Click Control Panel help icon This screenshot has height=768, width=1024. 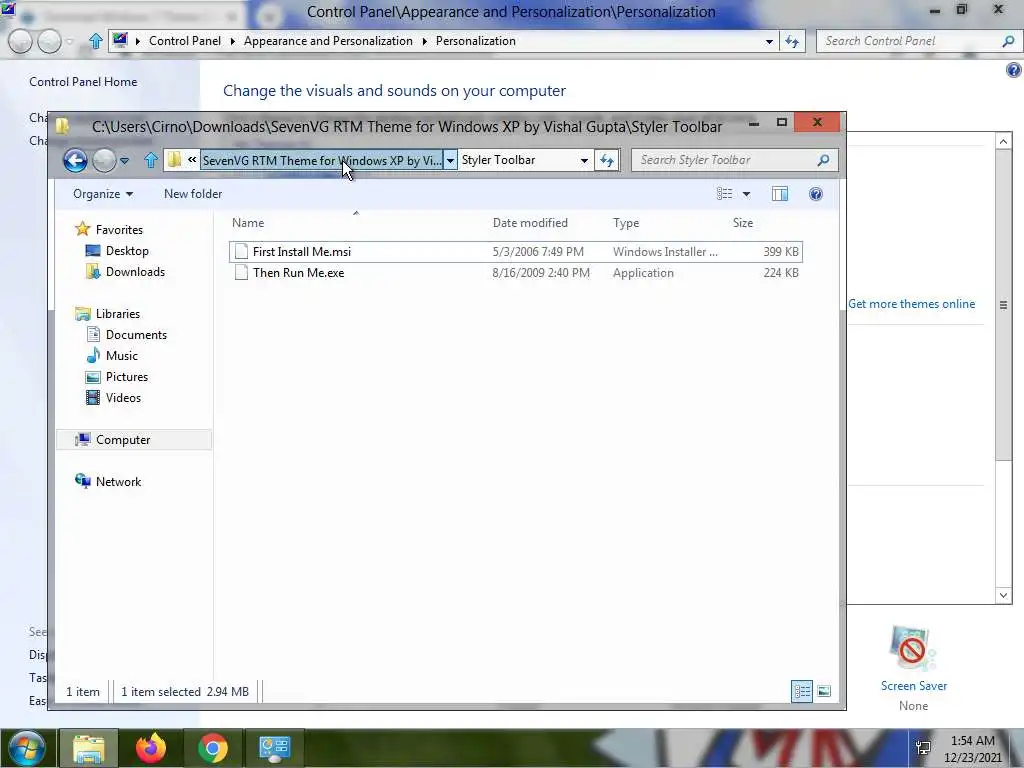(x=1014, y=70)
